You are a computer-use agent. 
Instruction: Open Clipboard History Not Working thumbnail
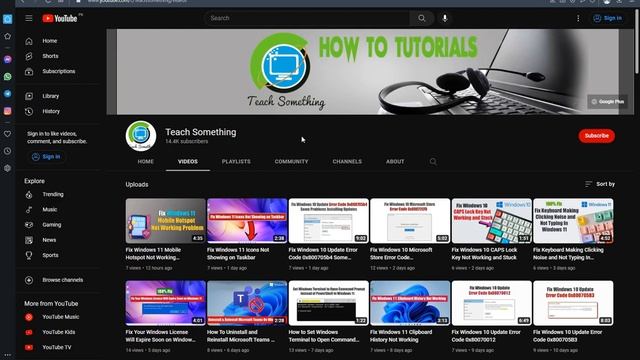pyautogui.click(x=410, y=303)
